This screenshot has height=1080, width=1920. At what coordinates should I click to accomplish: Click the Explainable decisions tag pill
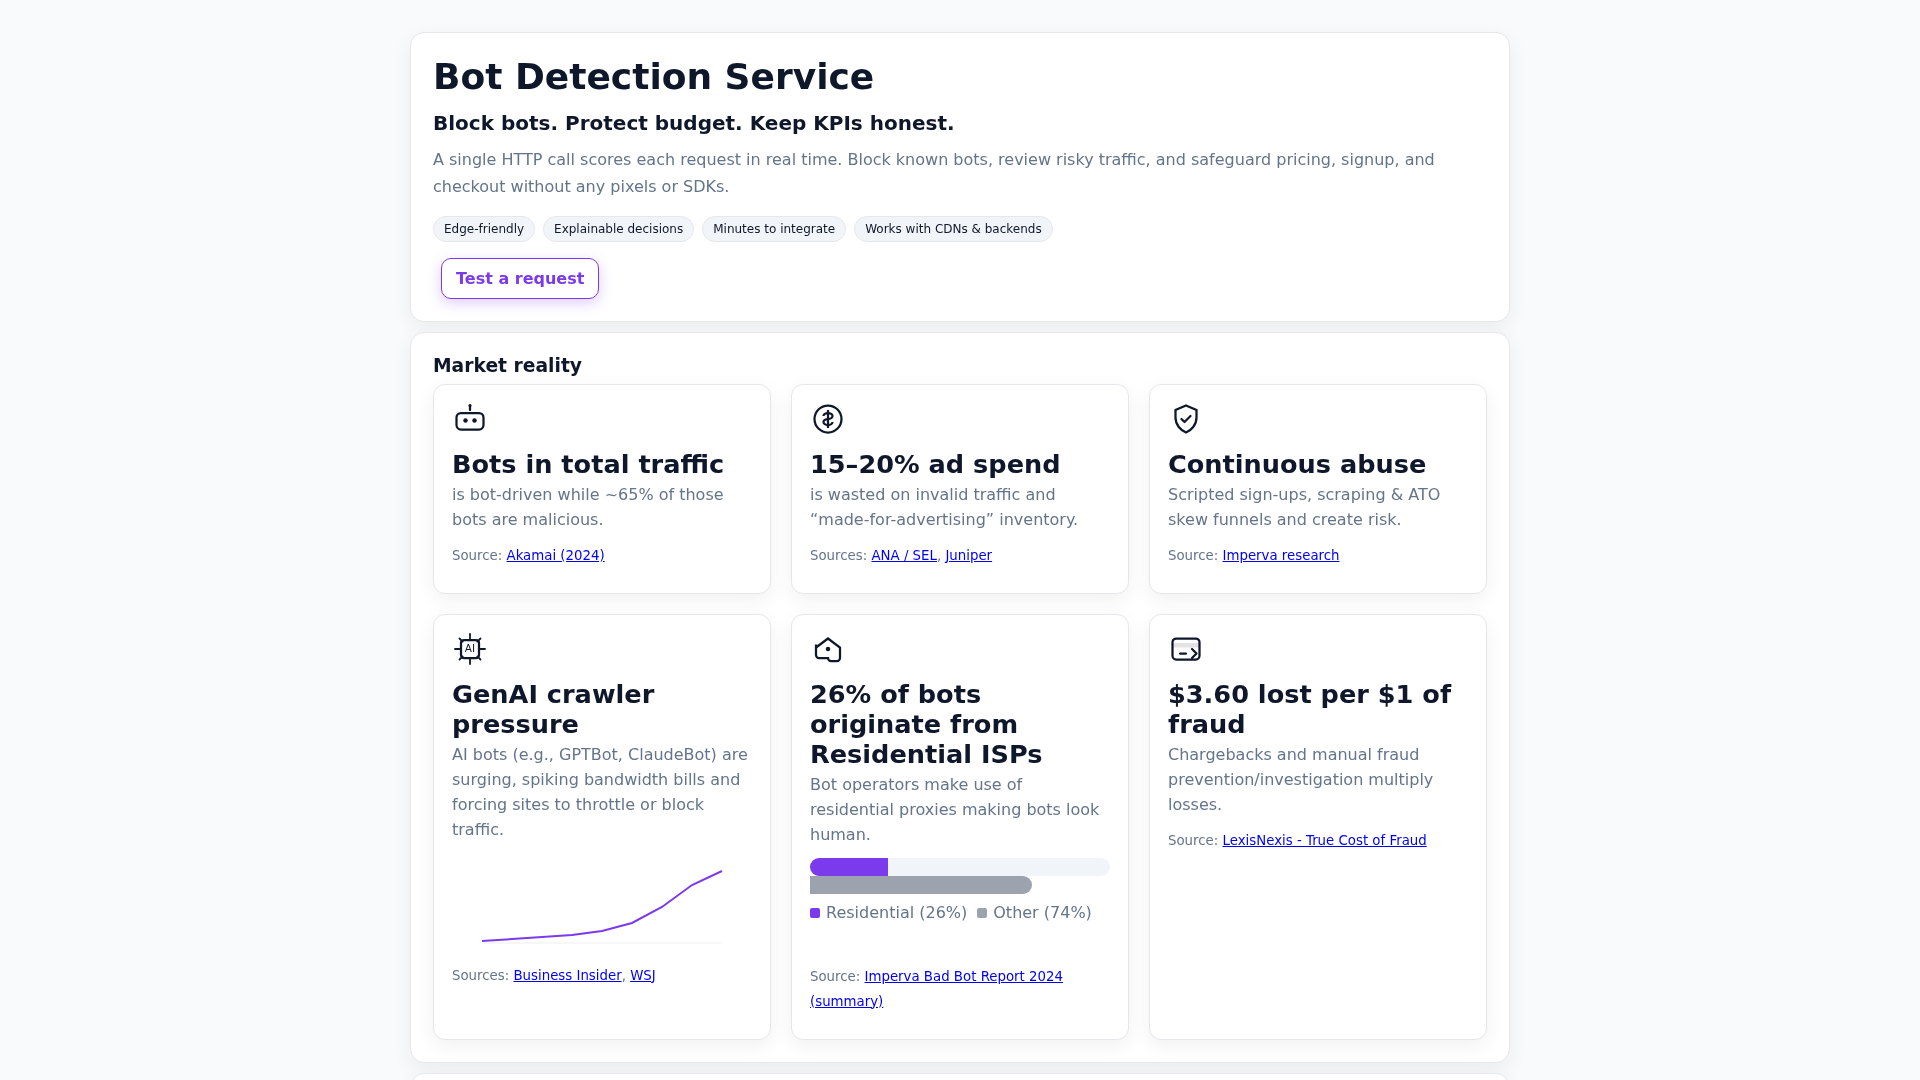coord(618,229)
